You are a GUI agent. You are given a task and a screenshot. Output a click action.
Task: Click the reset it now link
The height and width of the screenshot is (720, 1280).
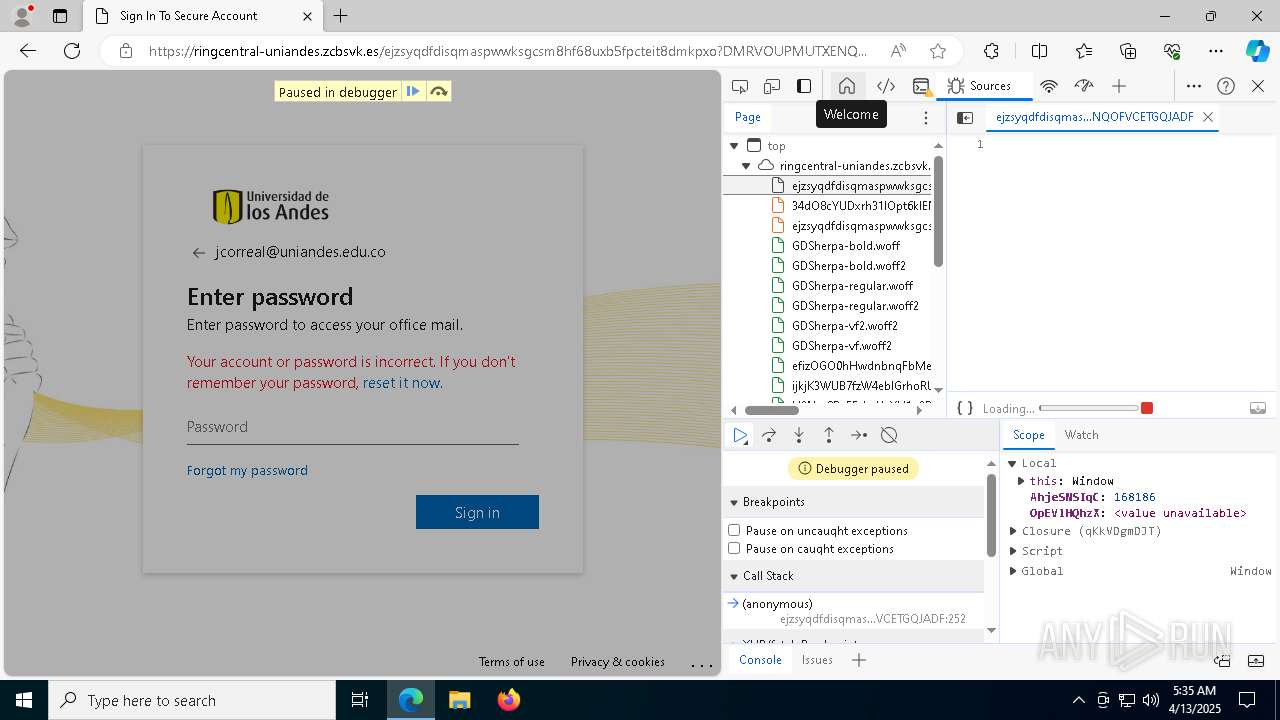click(401, 383)
